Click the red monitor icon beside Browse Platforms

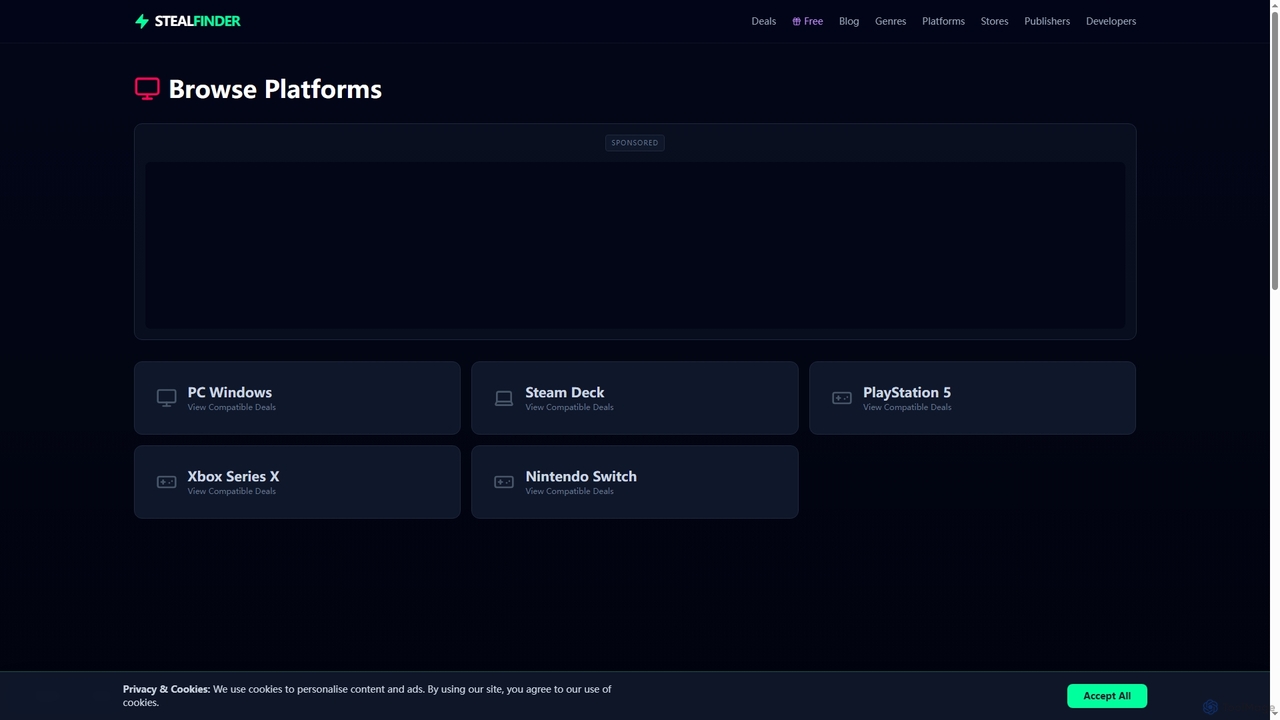point(147,89)
